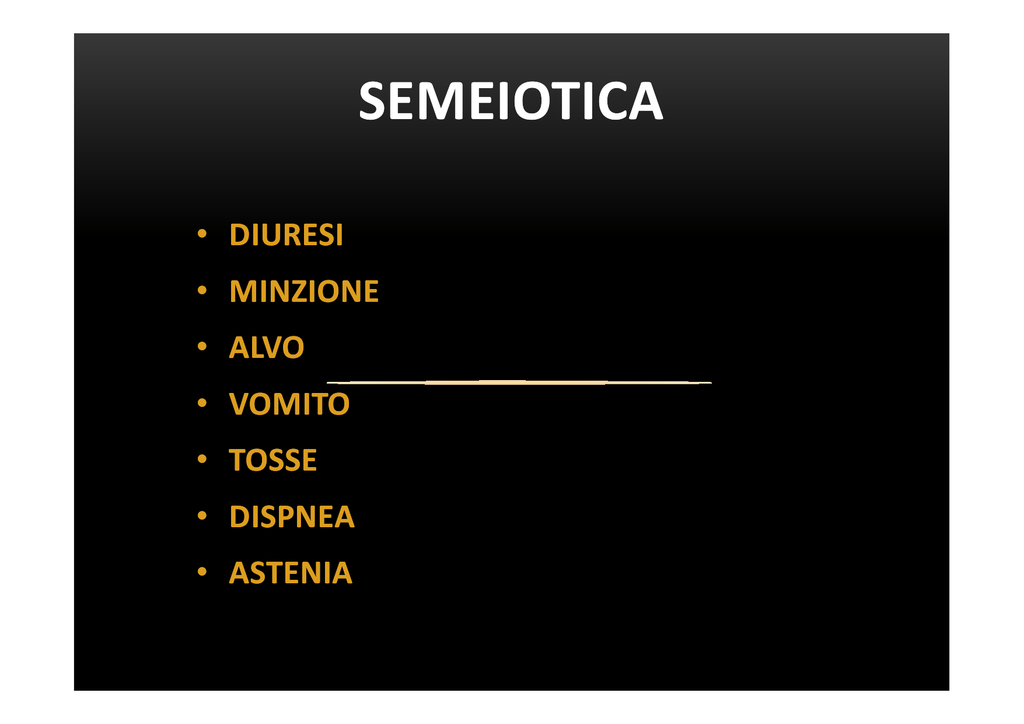This screenshot has width=1024, height=724.
Task: Click the SEMEIOTICA slide title
Action: pyautogui.click(x=511, y=101)
